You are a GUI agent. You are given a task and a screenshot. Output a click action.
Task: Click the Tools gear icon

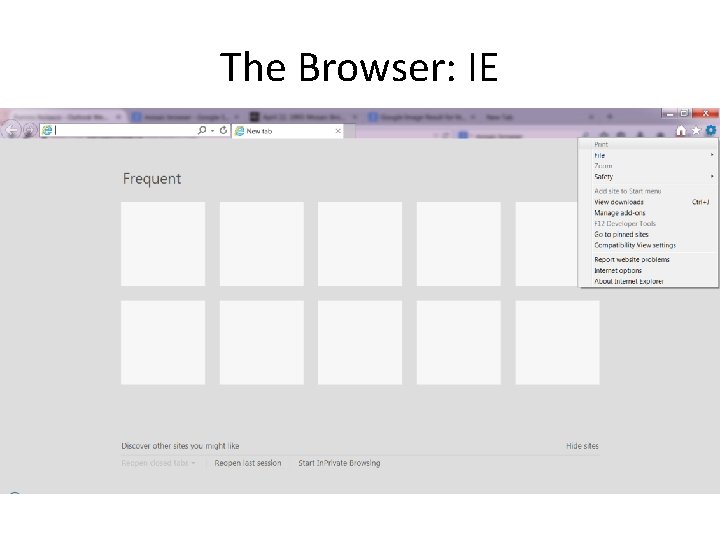[711, 130]
